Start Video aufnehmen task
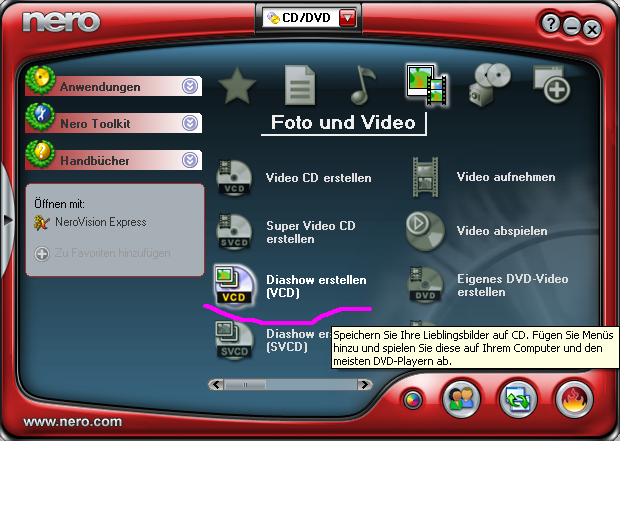Image resolution: width=640 pixels, height=512 pixels. (506, 177)
